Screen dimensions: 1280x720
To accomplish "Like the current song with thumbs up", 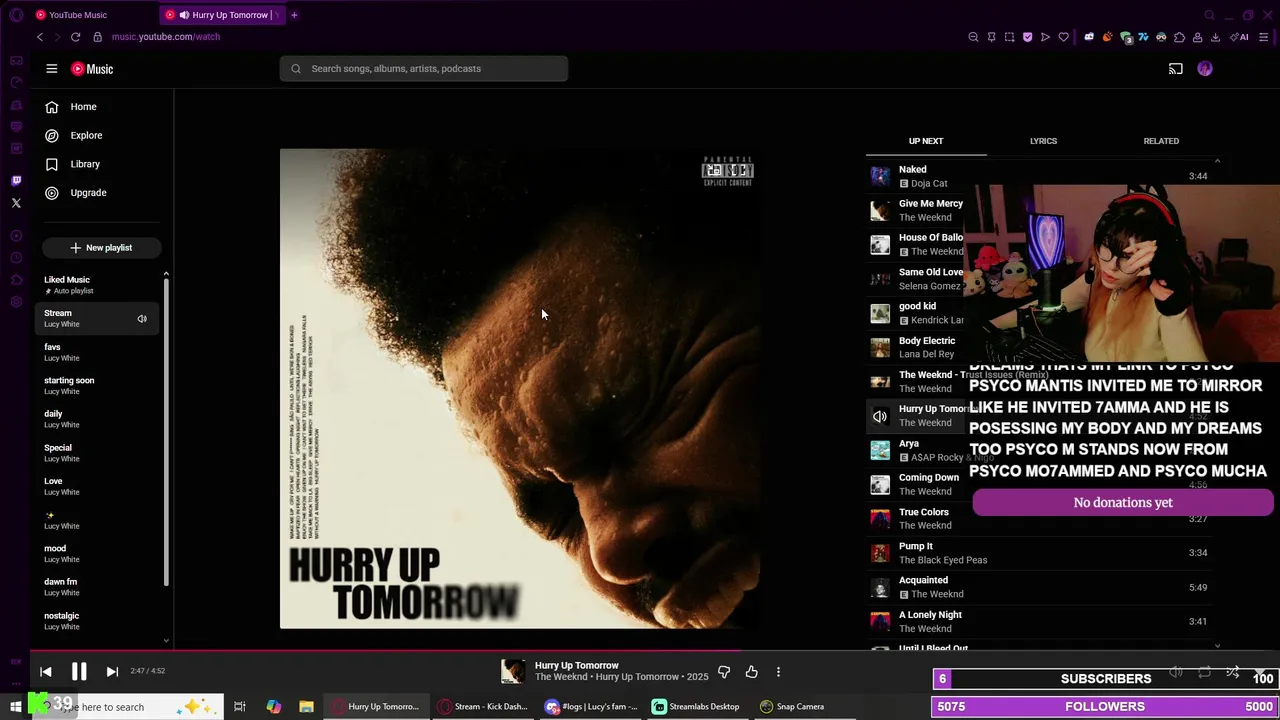I will (x=751, y=672).
